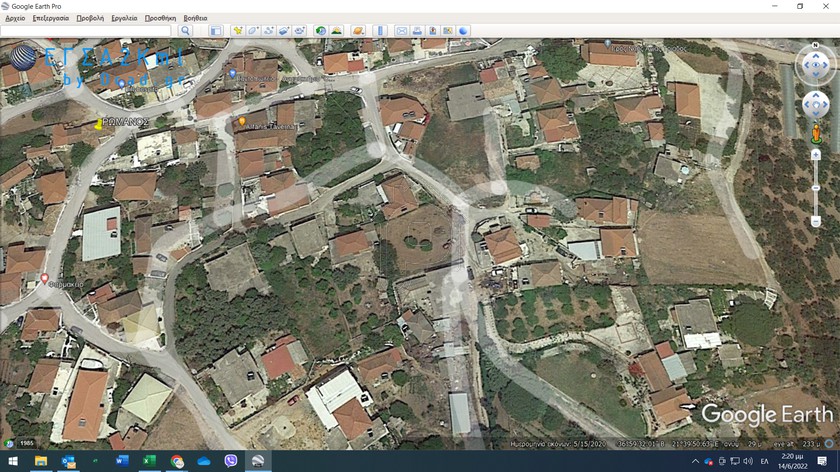Click the orange Street View pegman

pos(816,134)
